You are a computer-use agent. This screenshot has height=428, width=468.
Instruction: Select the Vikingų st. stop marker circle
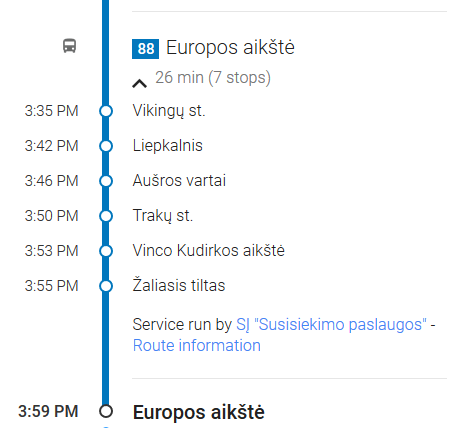pos(106,111)
